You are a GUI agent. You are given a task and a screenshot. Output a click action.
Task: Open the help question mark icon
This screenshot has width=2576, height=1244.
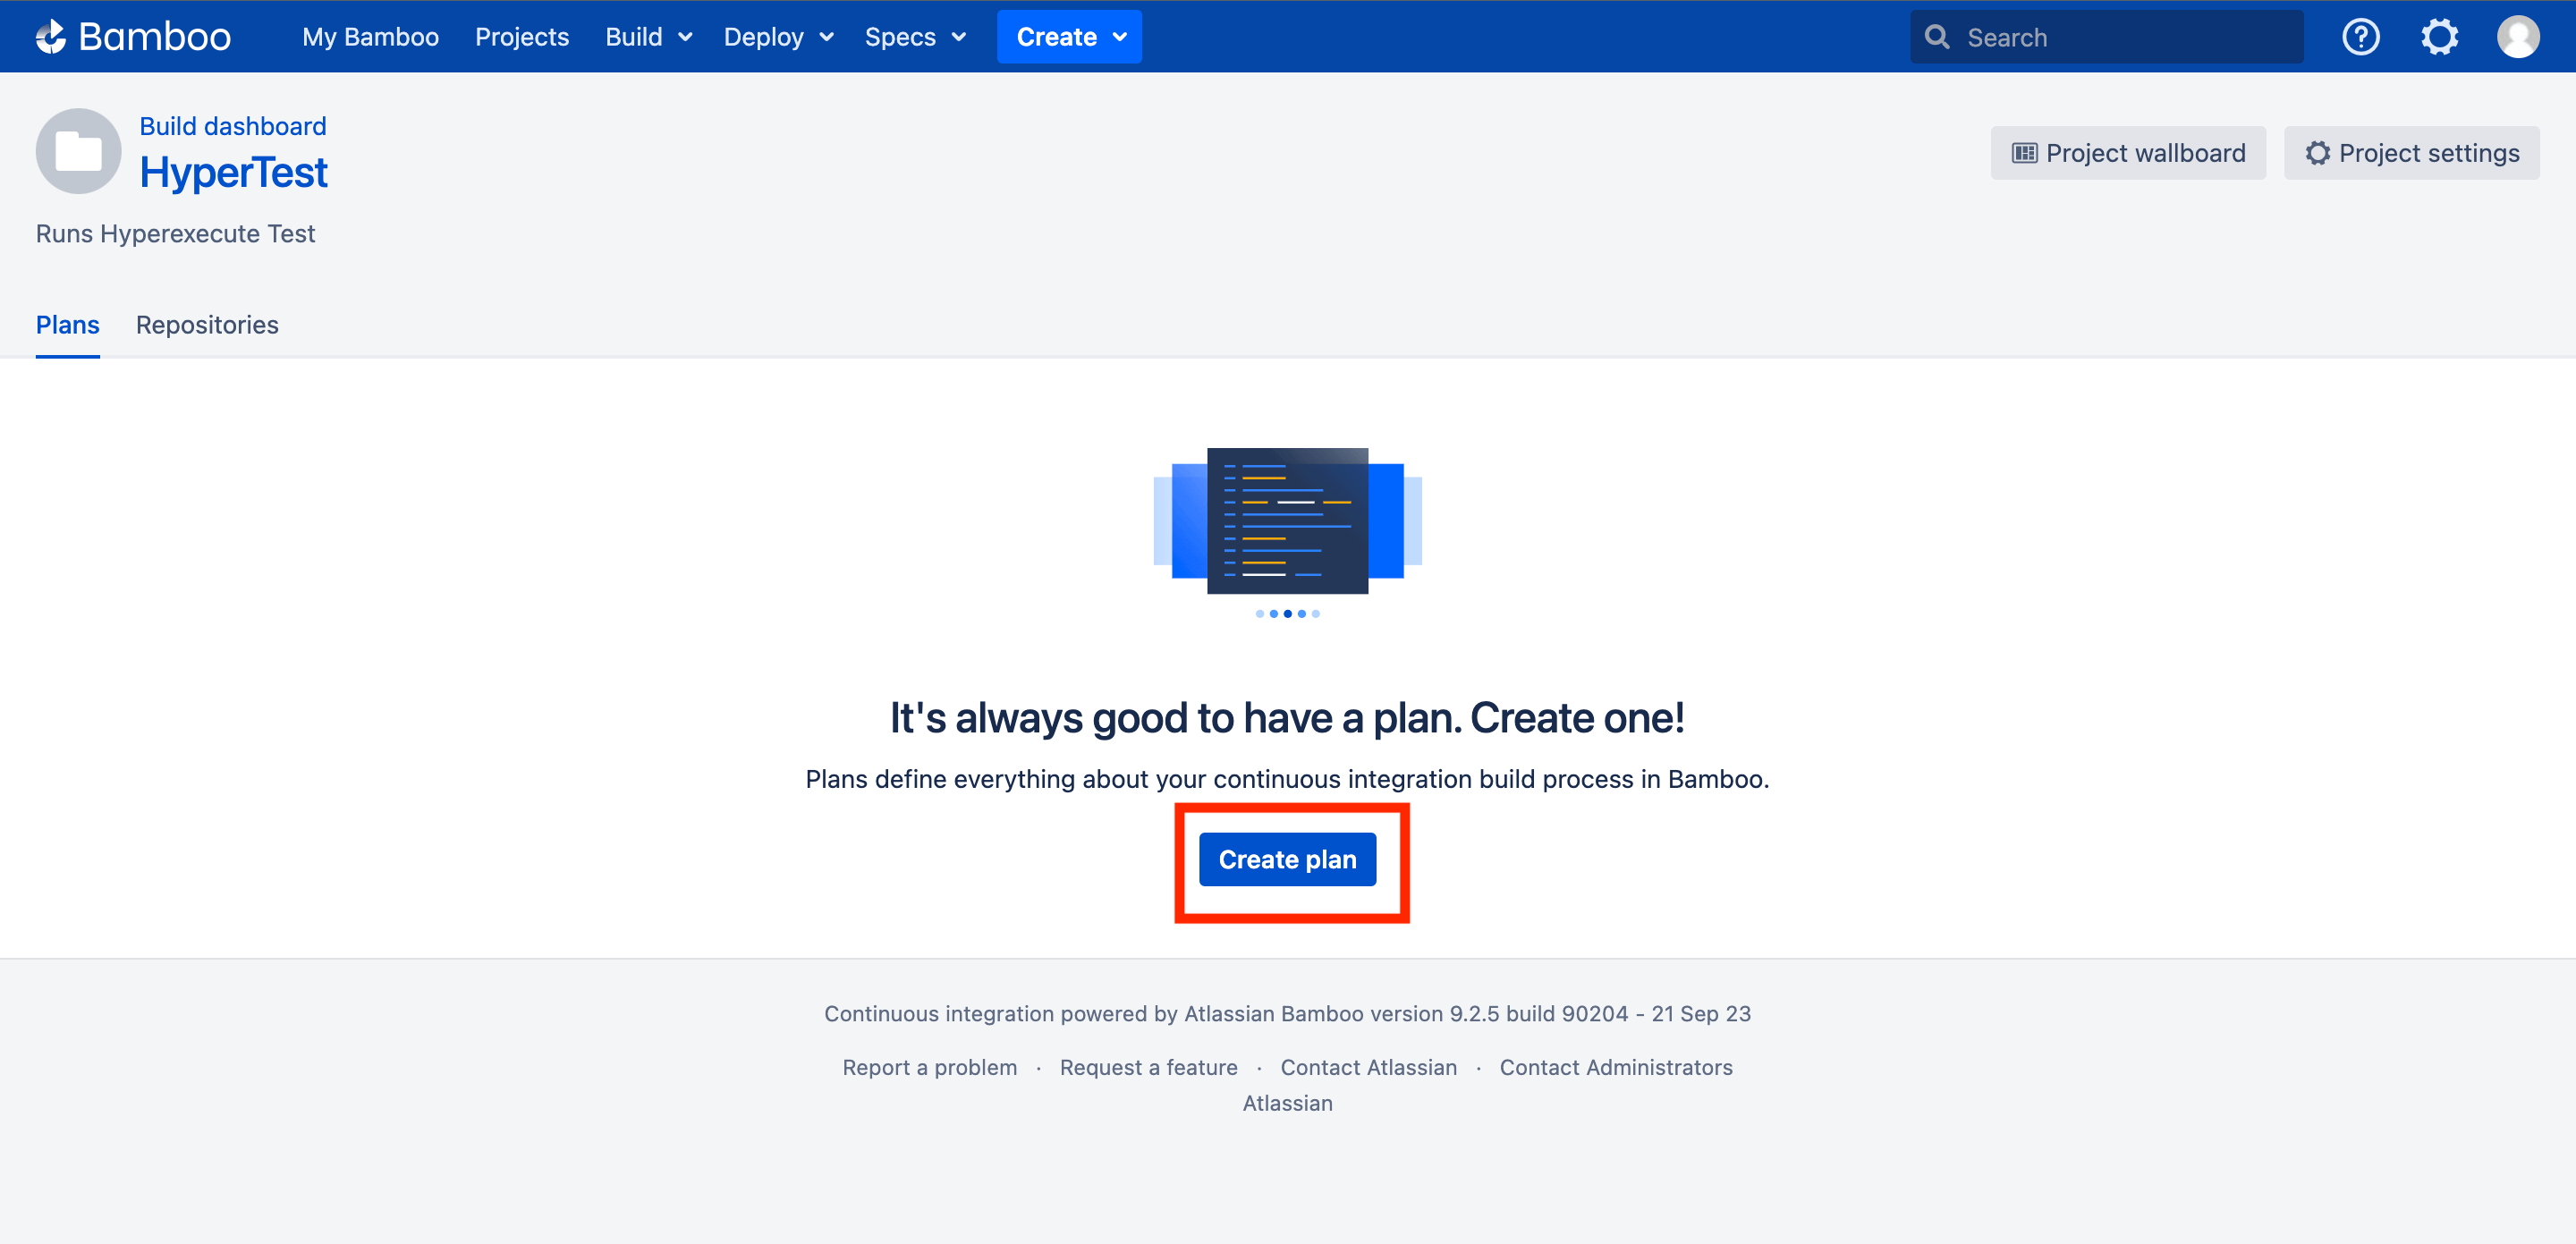pos(2360,37)
